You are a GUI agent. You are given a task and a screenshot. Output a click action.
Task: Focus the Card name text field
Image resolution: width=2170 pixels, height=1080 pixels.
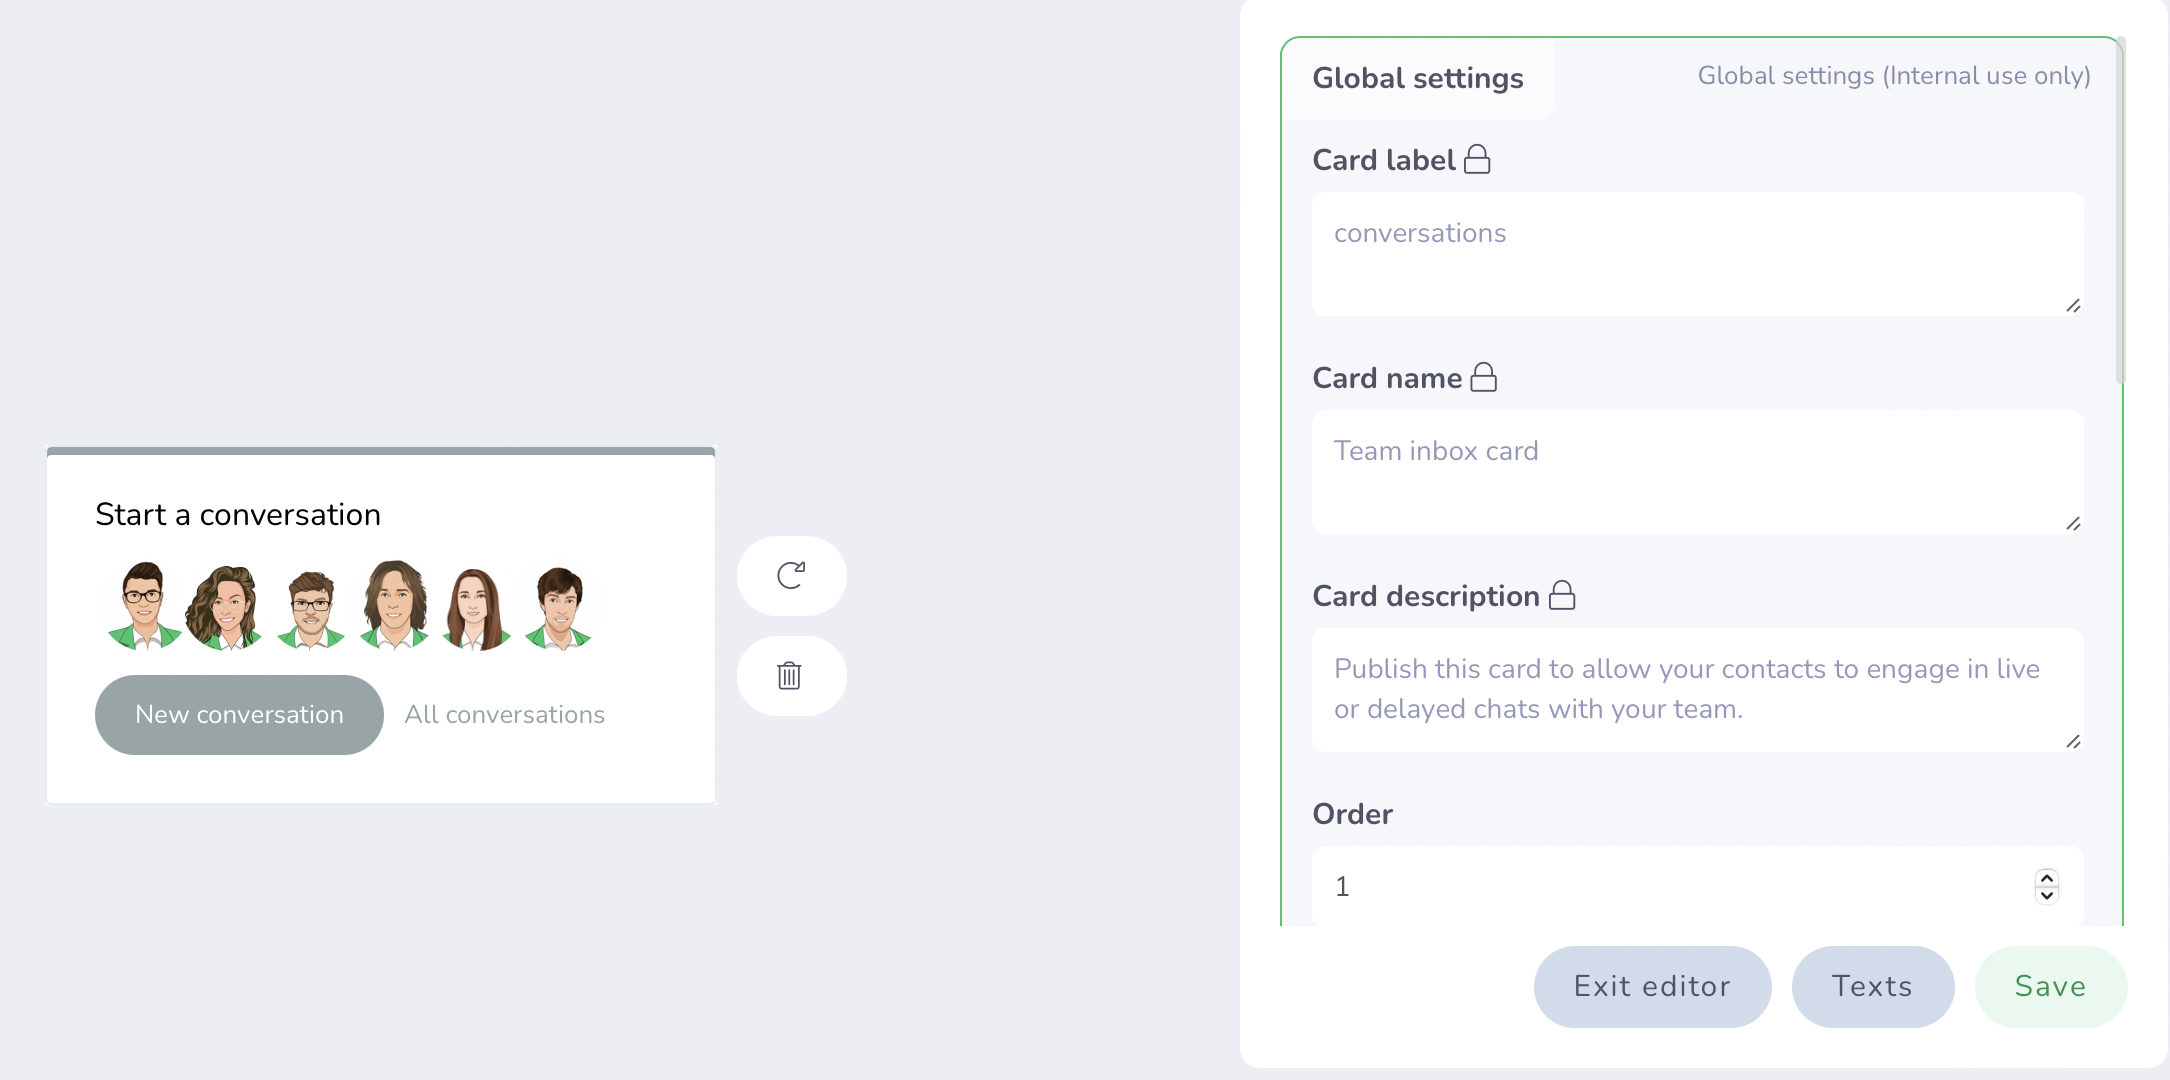point(1697,472)
